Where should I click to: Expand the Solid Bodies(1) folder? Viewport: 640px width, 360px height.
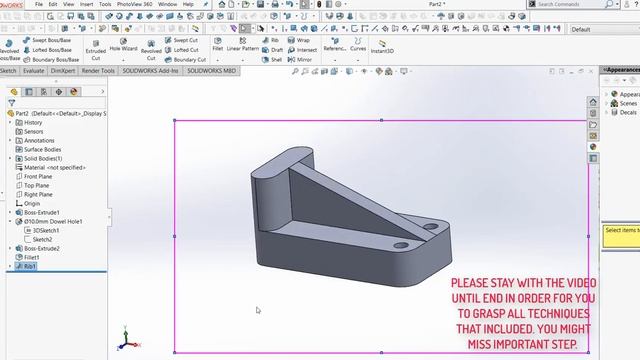(10, 158)
